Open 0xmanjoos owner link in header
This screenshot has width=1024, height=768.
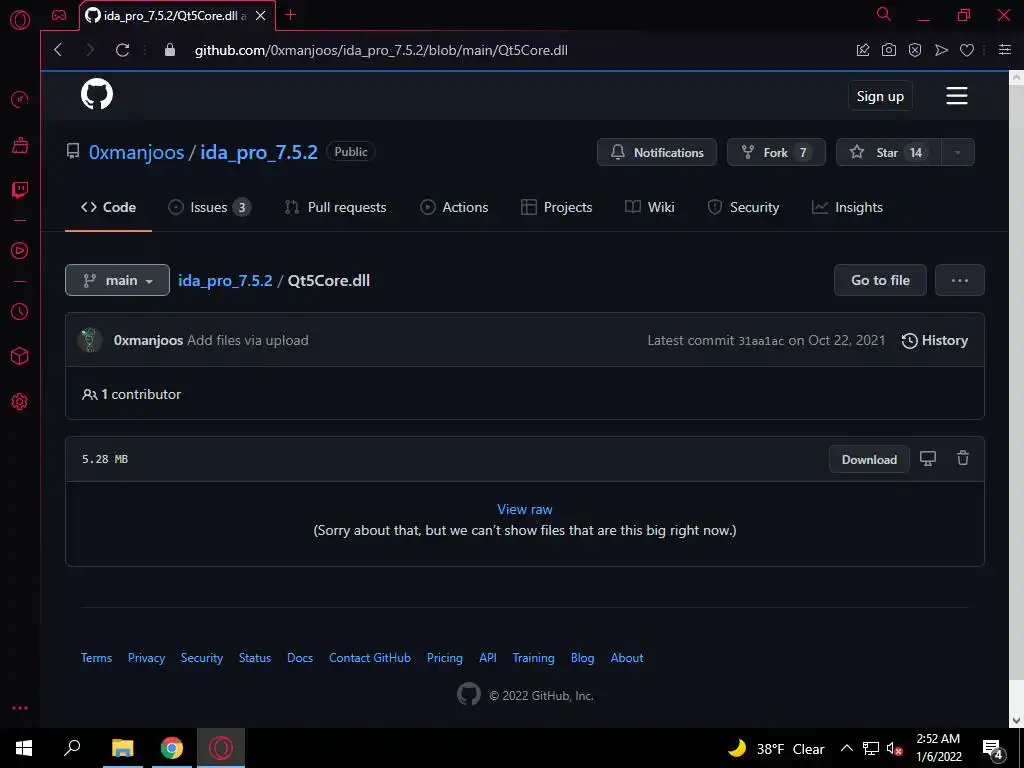pyautogui.click(x=136, y=152)
